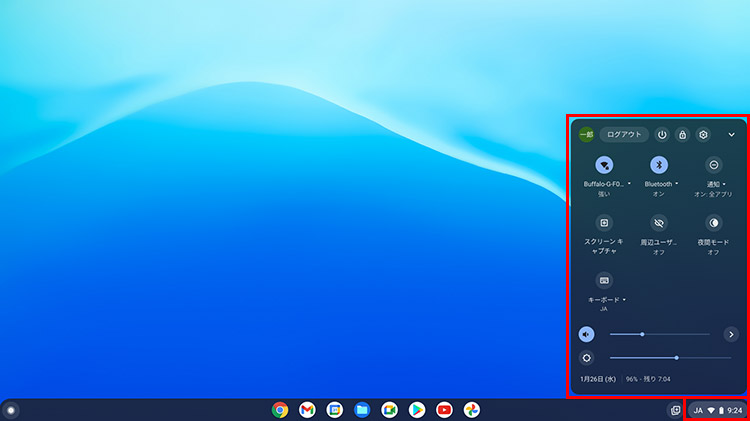This screenshot has width=750, height=421.
Task: Open audio settings arrow beside volume
Action: [731, 334]
